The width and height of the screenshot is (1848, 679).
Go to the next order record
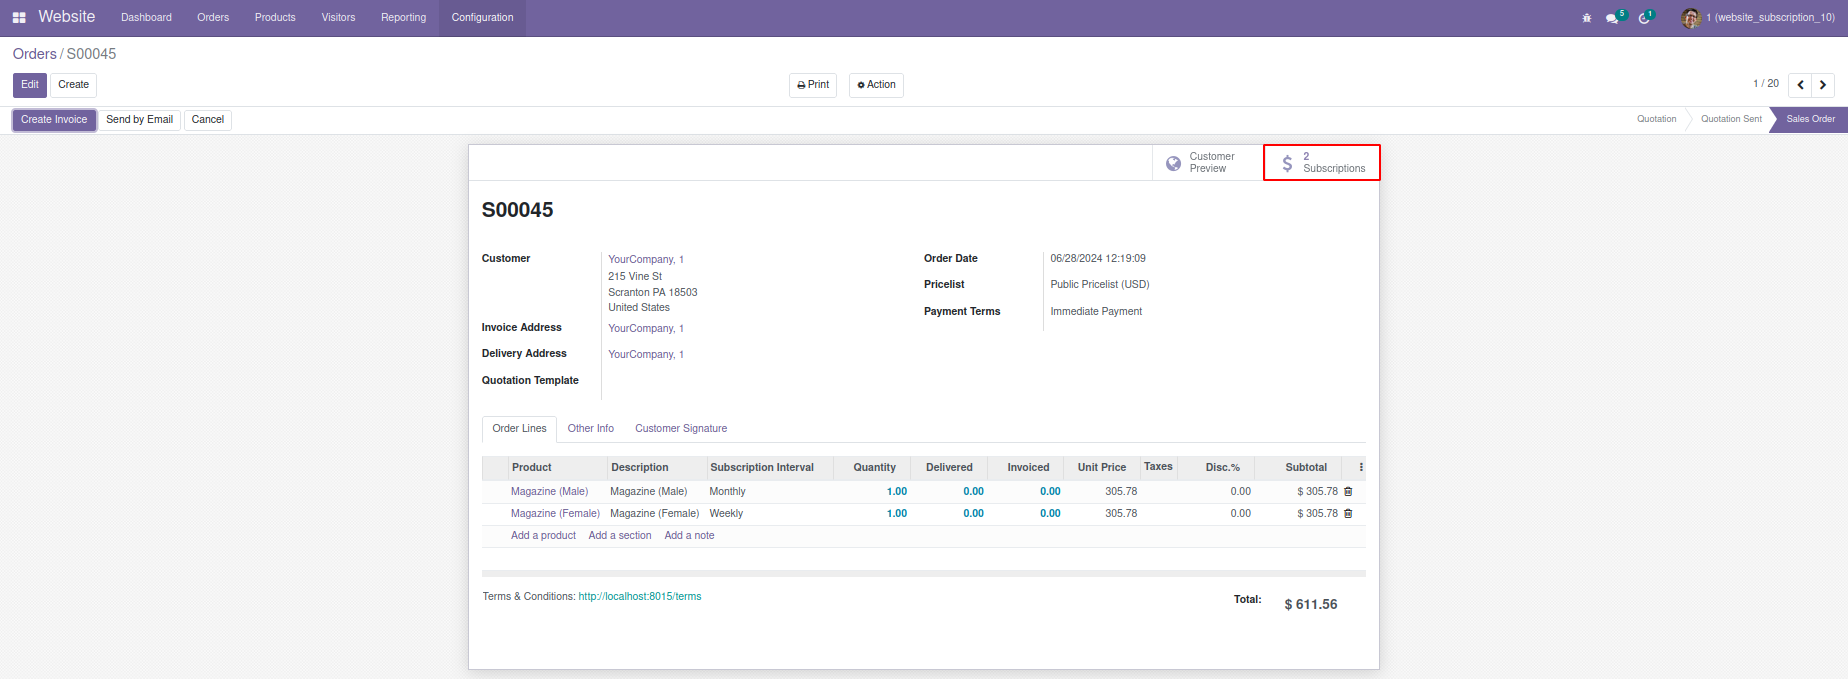pyautogui.click(x=1823, y=85)
